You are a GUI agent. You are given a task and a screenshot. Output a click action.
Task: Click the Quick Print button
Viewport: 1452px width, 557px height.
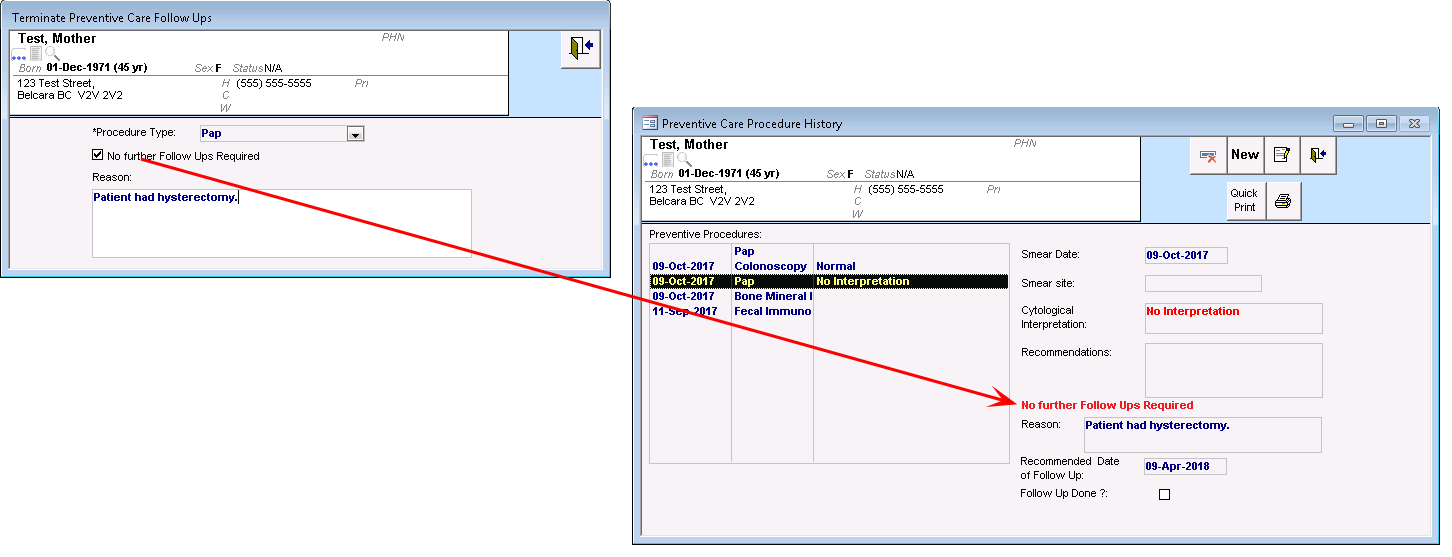point(1245,201)
